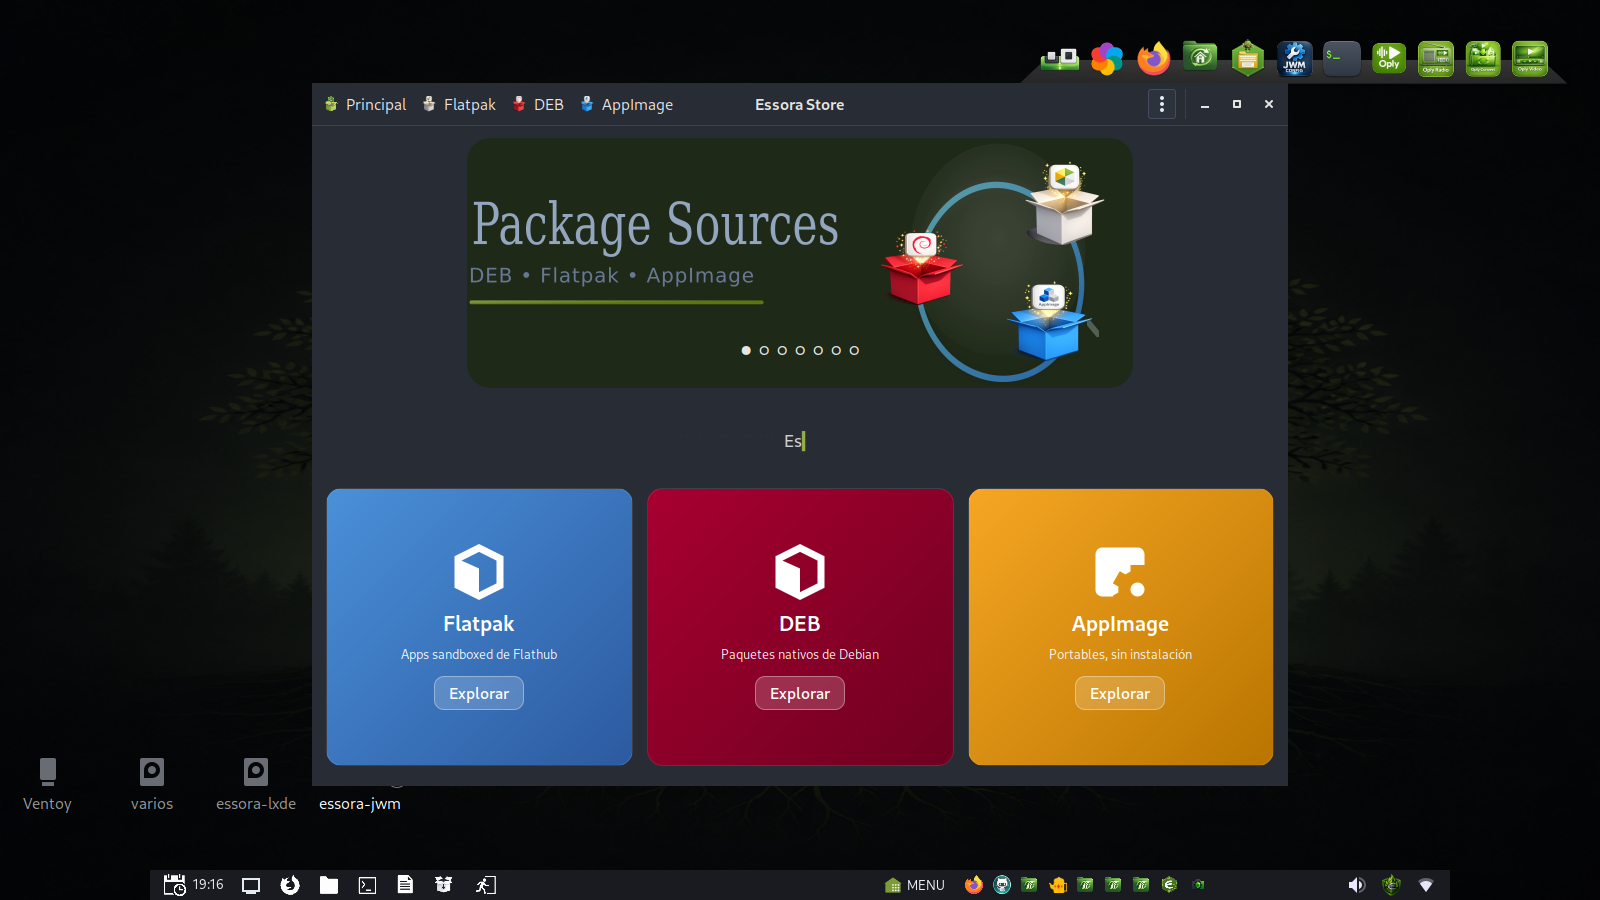1600x900 pixels.
Task: Open the green home folder in dock
Action: point(1200,57)
